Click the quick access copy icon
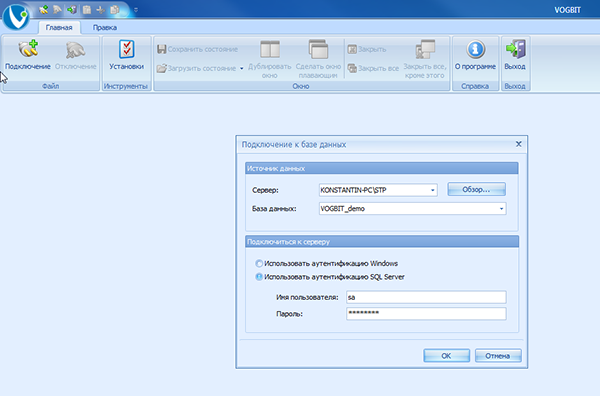 (114, 10)
